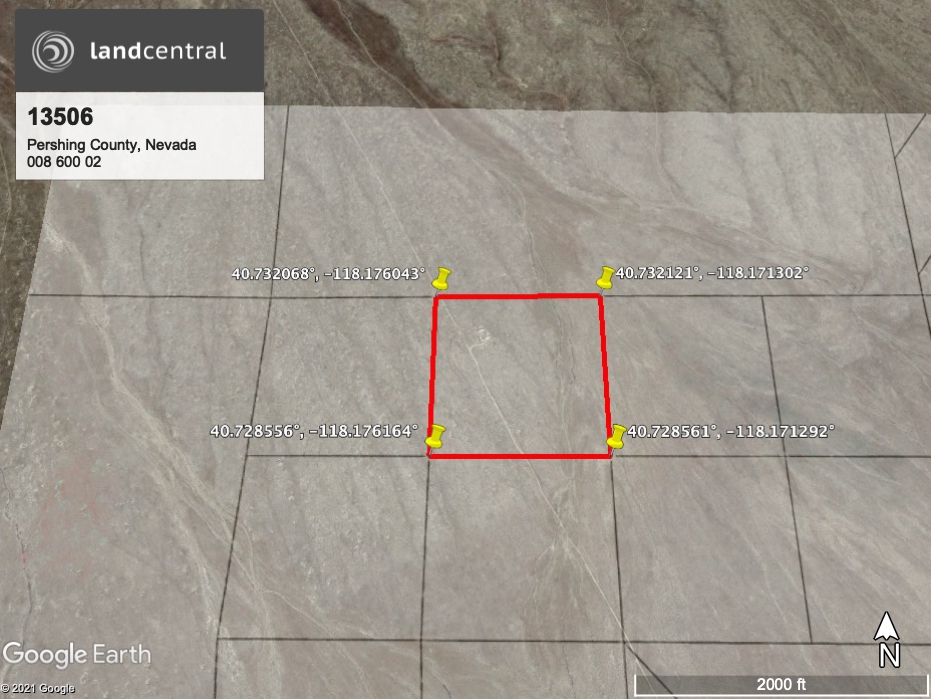Click the N letter below the compass arrow
Viewport: 931px width, 699px height.
tap(887, 655)
